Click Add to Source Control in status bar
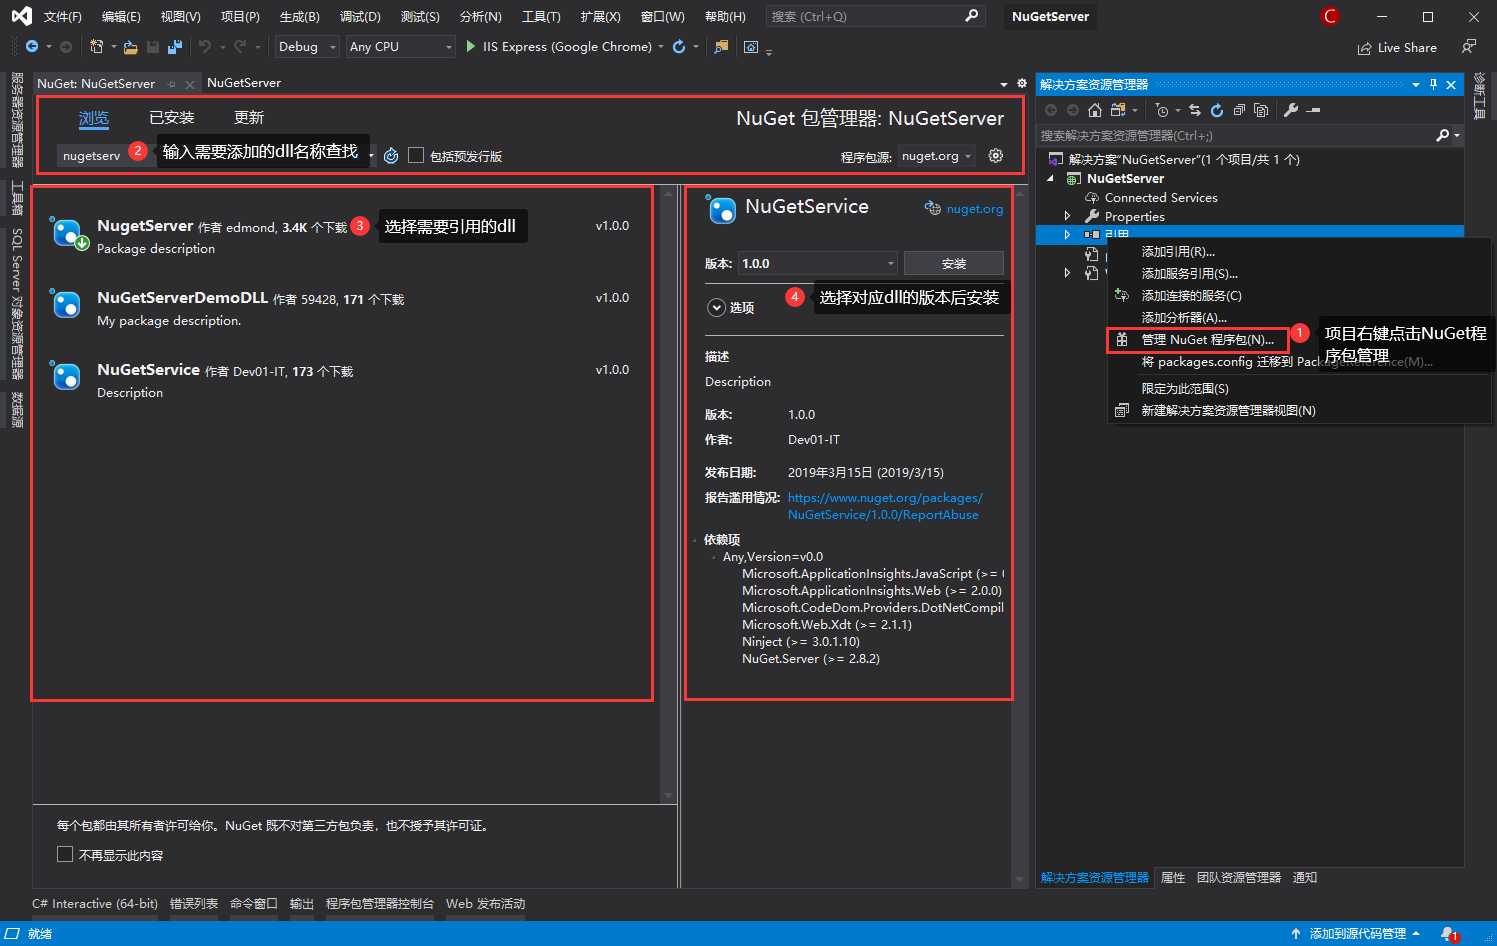The image size is (1497, 946). click(1356, 934)
